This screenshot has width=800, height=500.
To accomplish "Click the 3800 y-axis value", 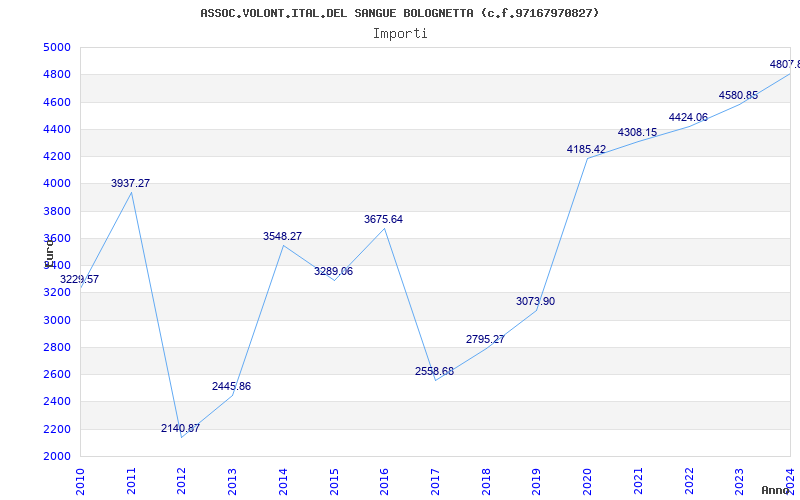I will pos(57,211).
